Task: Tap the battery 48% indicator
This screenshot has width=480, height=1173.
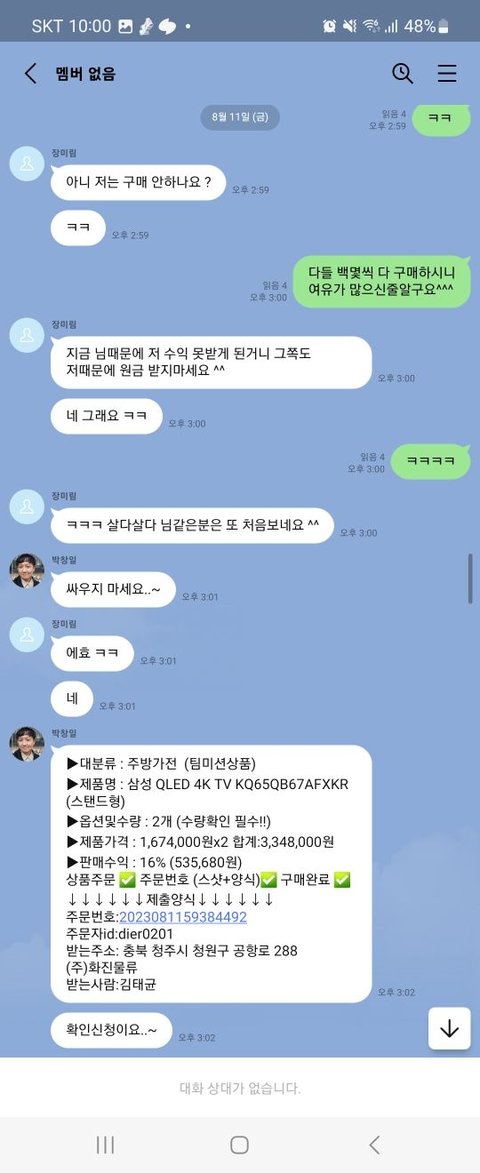Action: 426,26
